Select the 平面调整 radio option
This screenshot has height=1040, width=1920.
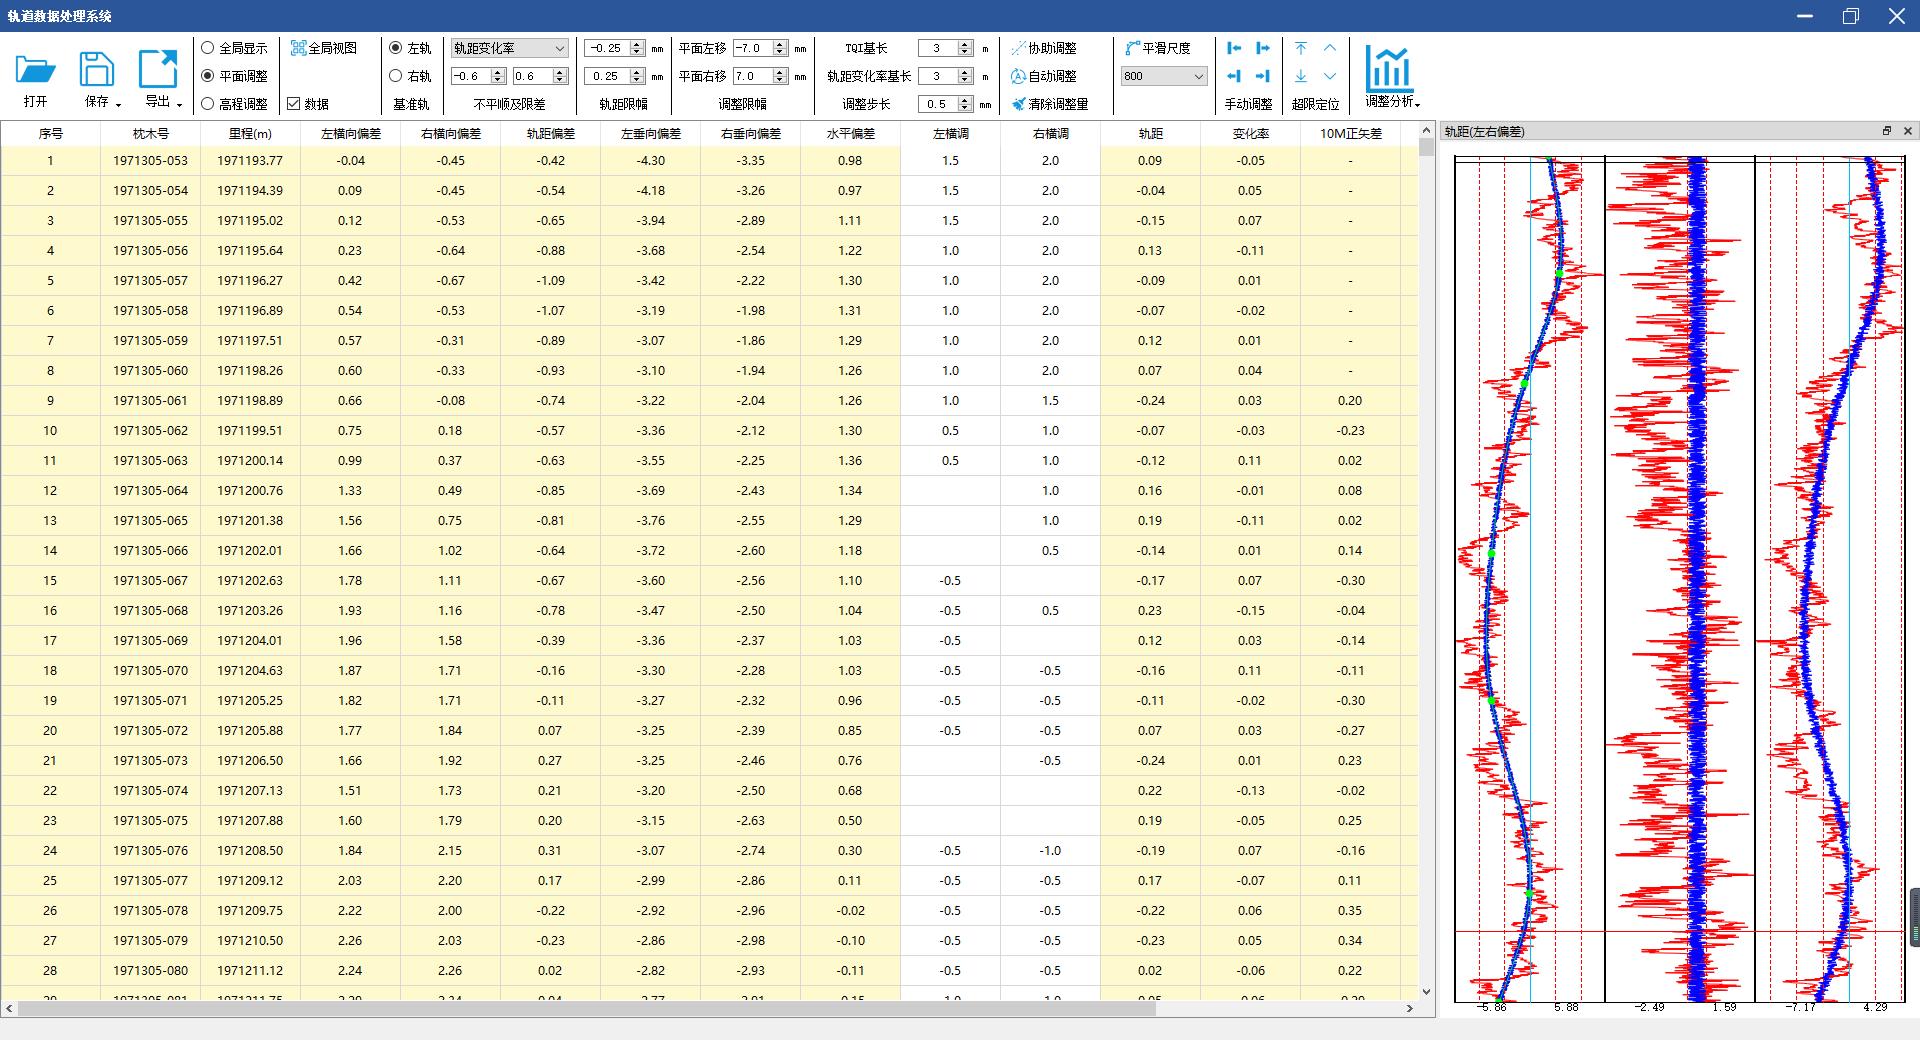[x=208, y=76]
